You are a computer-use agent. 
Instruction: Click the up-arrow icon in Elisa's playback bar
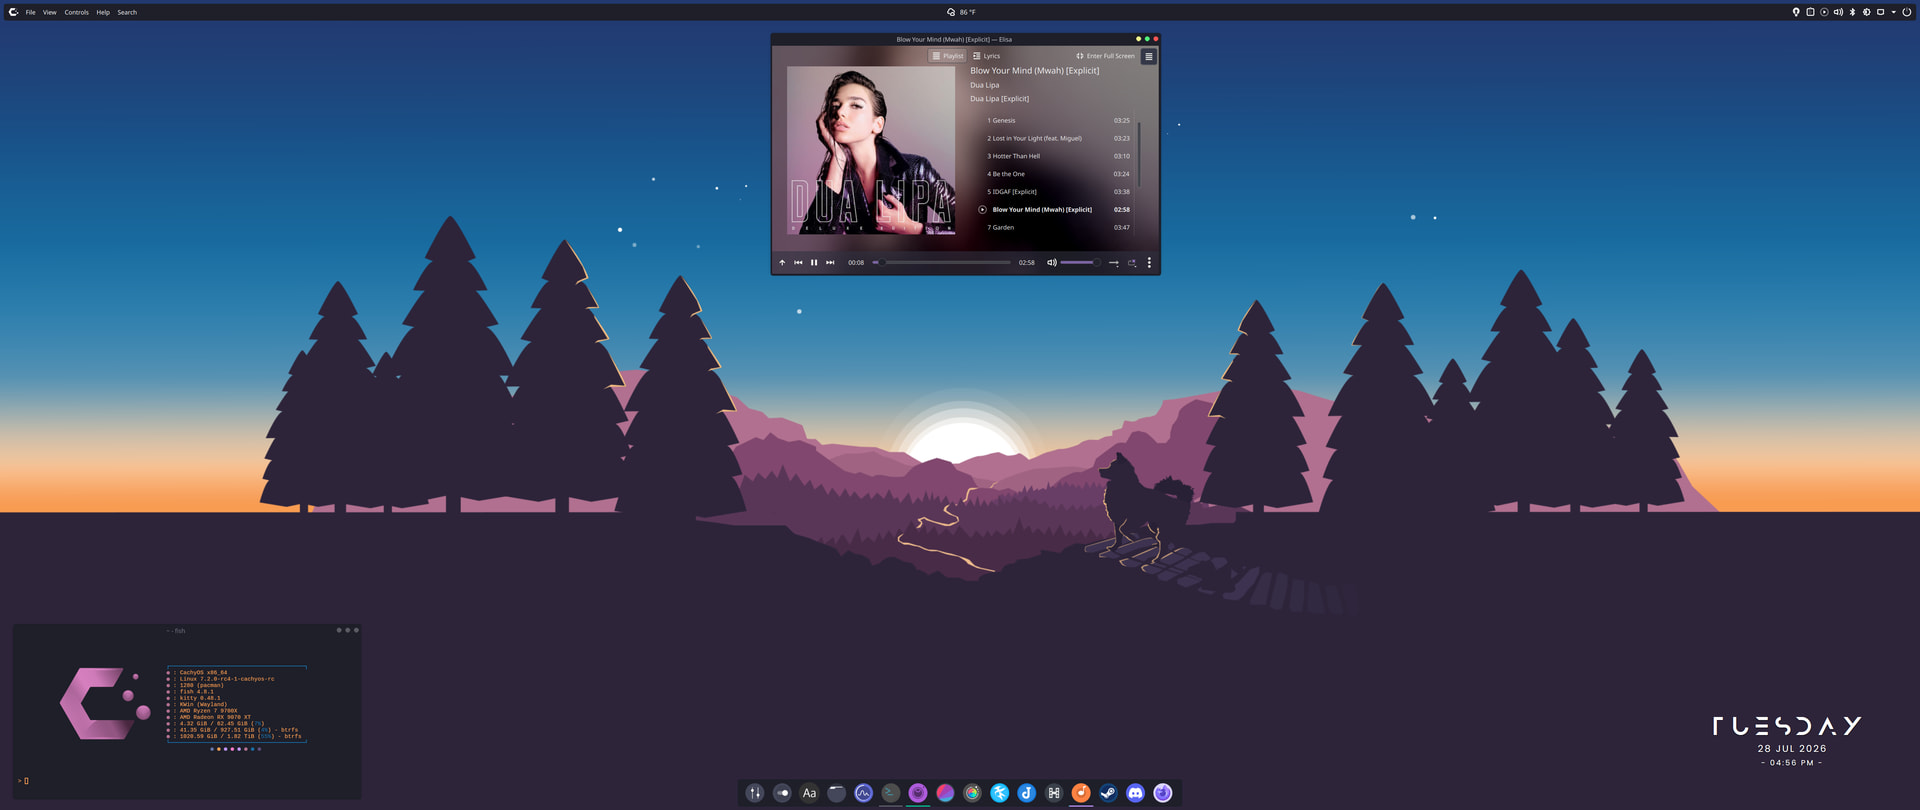[782, 263]
